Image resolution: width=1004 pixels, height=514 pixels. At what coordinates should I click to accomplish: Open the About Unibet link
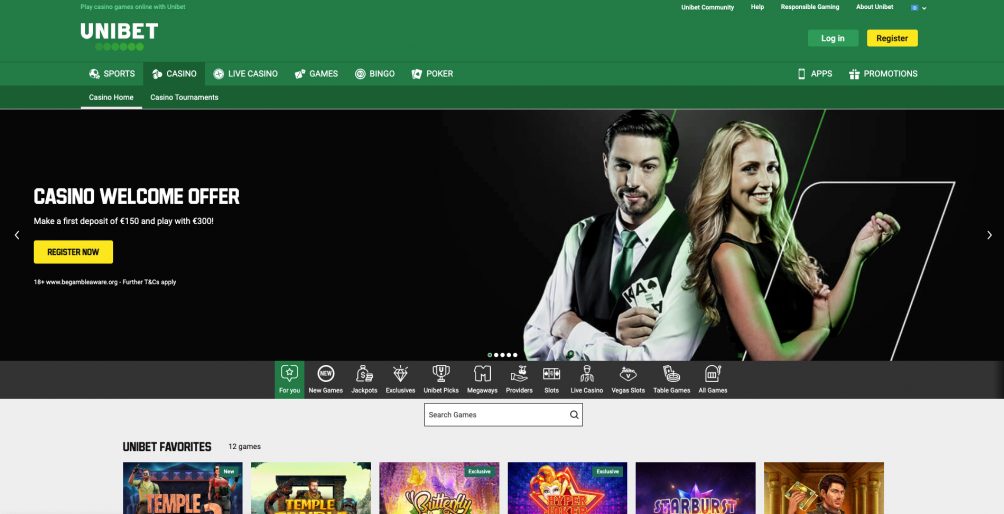click(875, 7)
